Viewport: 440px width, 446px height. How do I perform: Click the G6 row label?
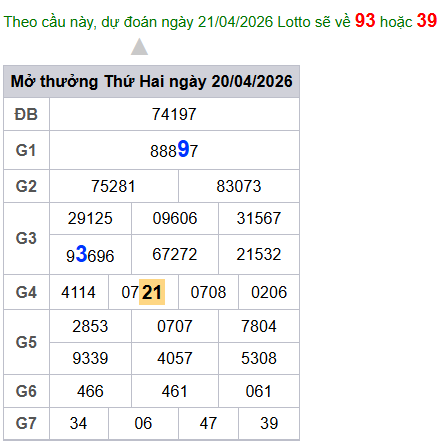point(26,391)
